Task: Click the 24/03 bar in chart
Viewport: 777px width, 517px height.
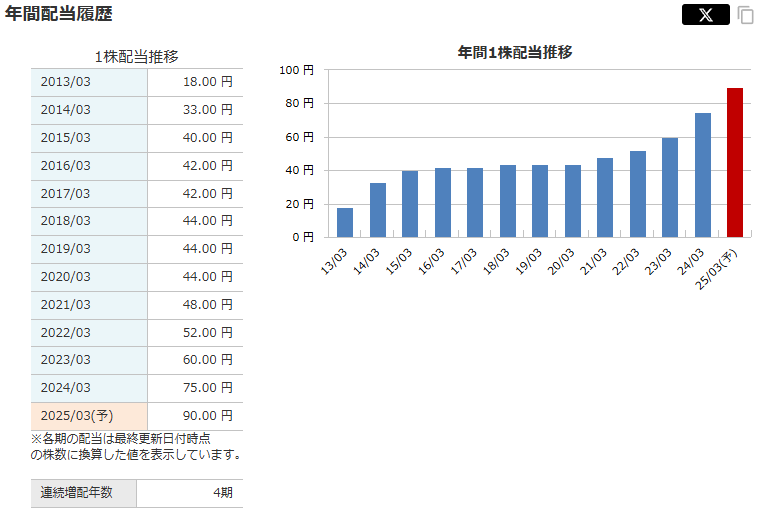Action: tap(702, 175)
